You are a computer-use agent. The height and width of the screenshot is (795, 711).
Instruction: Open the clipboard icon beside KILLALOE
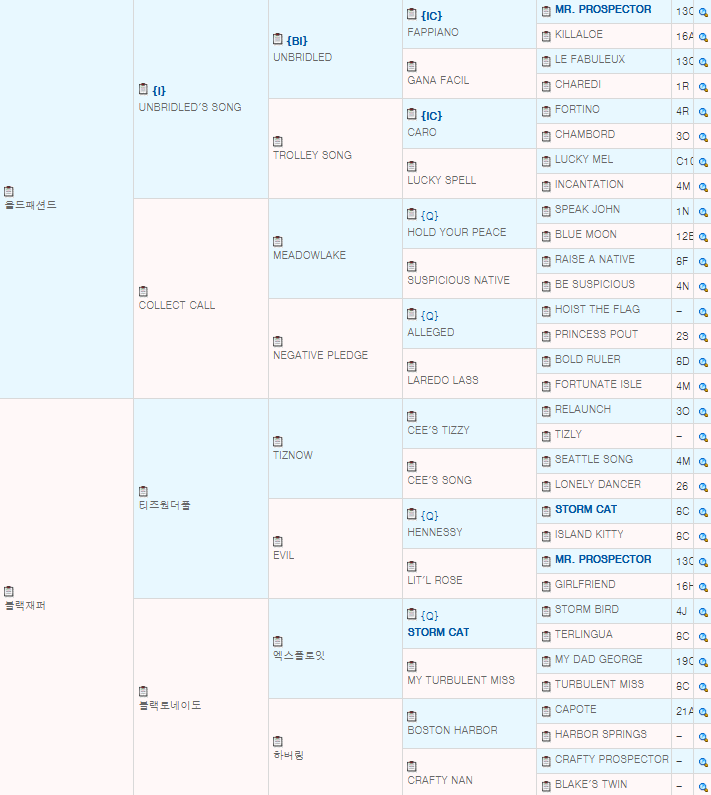pos(546,35)
